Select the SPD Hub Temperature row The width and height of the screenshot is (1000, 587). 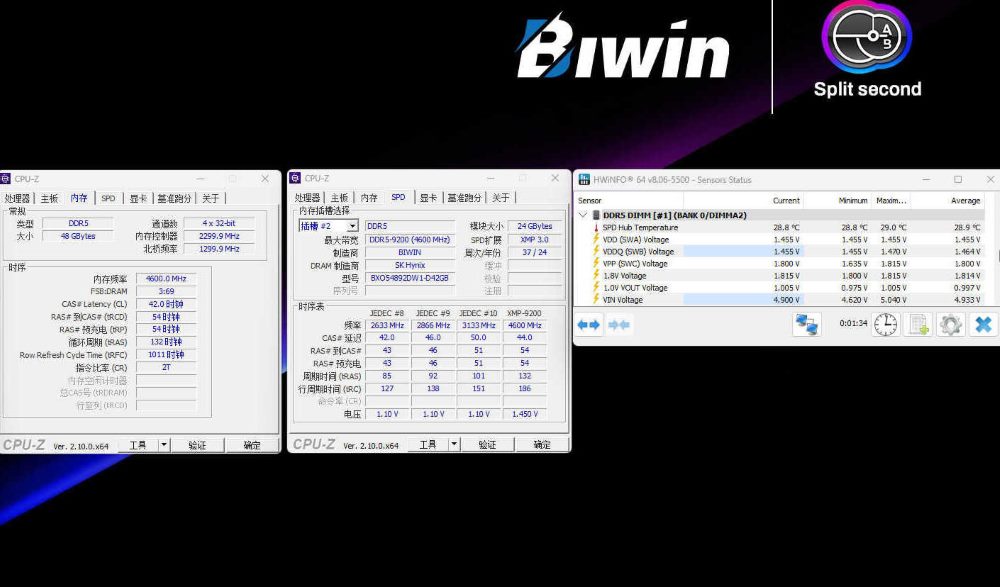pyautogui.click(x=781, y=227)
